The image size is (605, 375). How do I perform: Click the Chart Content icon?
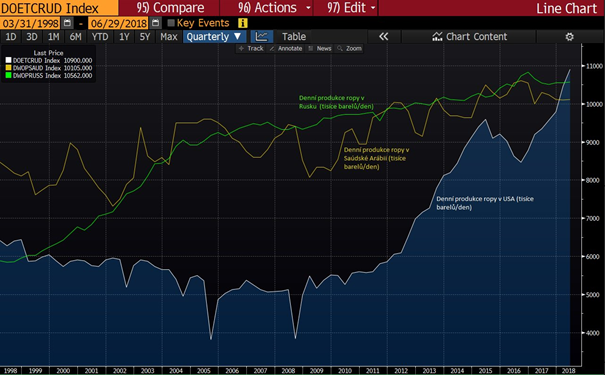click(437, 37)
